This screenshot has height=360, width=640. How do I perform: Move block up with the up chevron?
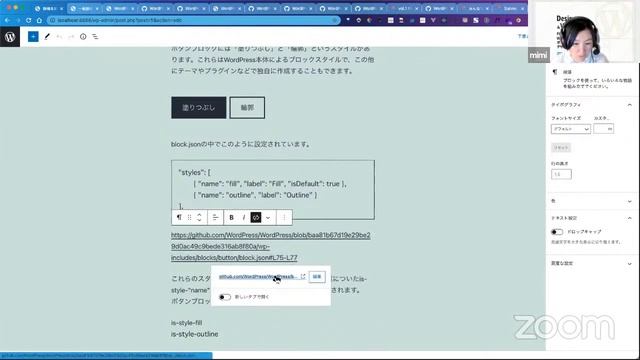(199, 215)
